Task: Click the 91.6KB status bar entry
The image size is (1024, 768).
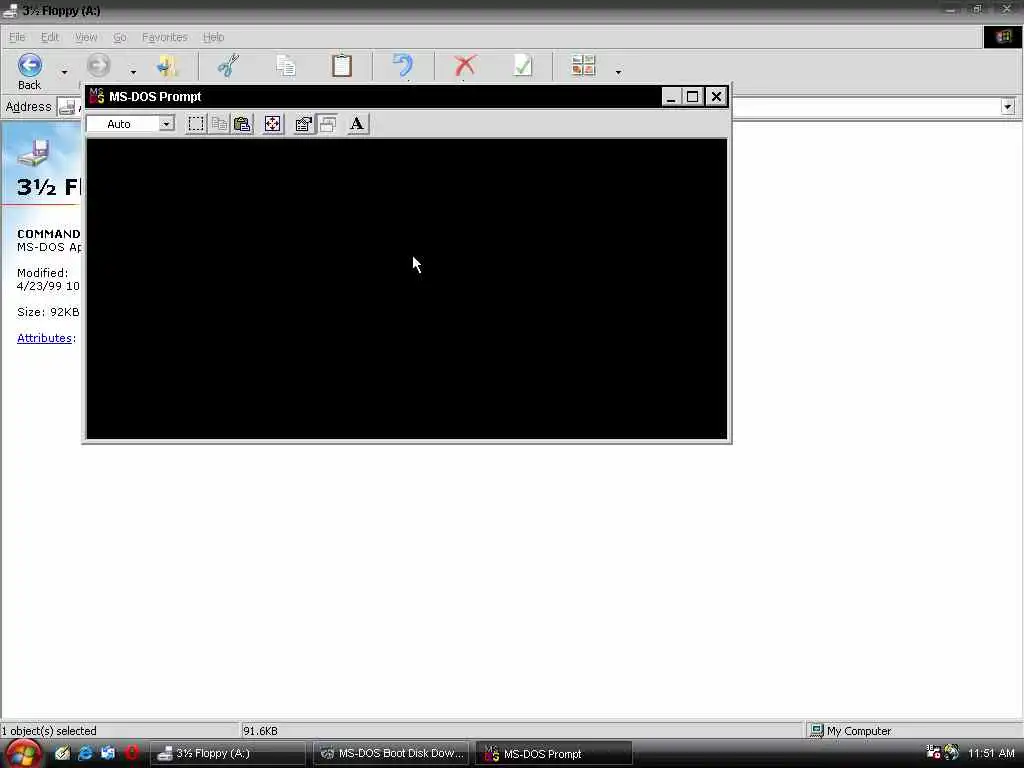Action: [x=260, y=731]
